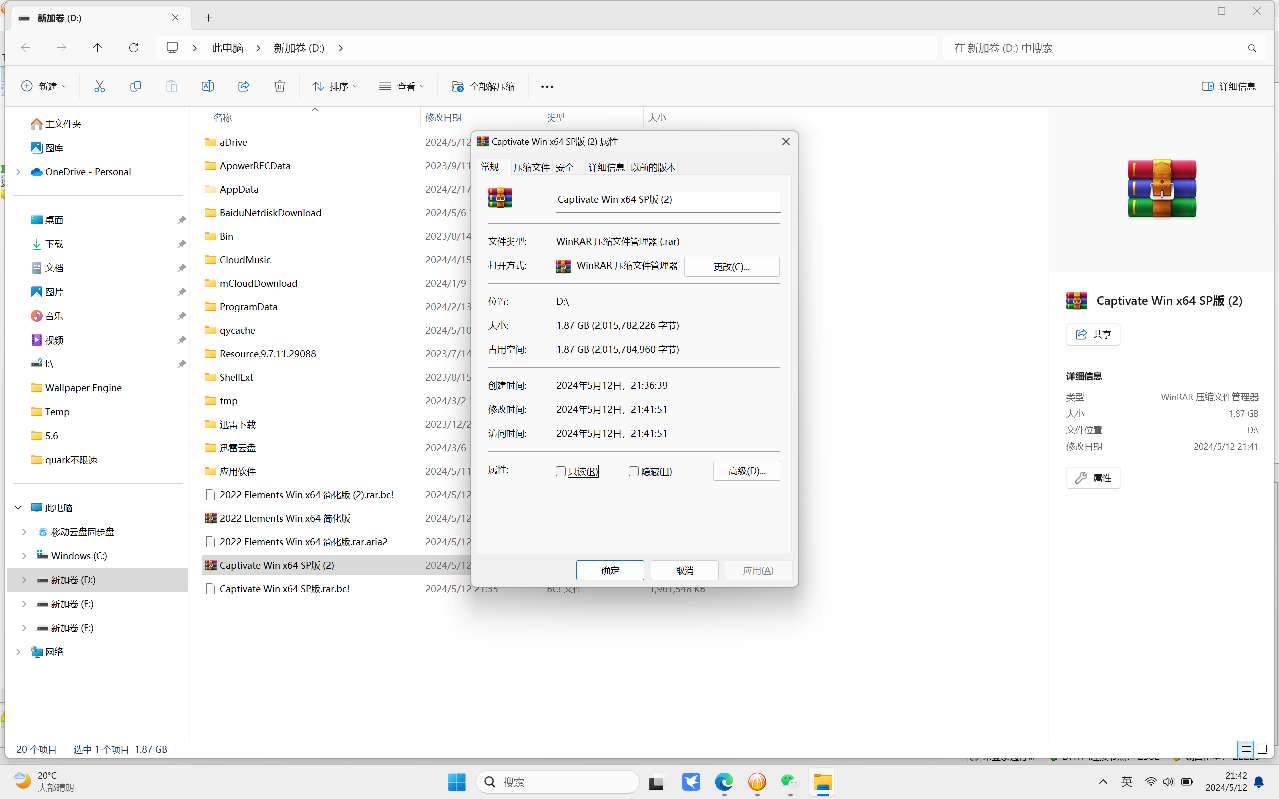
Task: Open the 排序 (Sort) dropdown
Action: pos(334,87)
